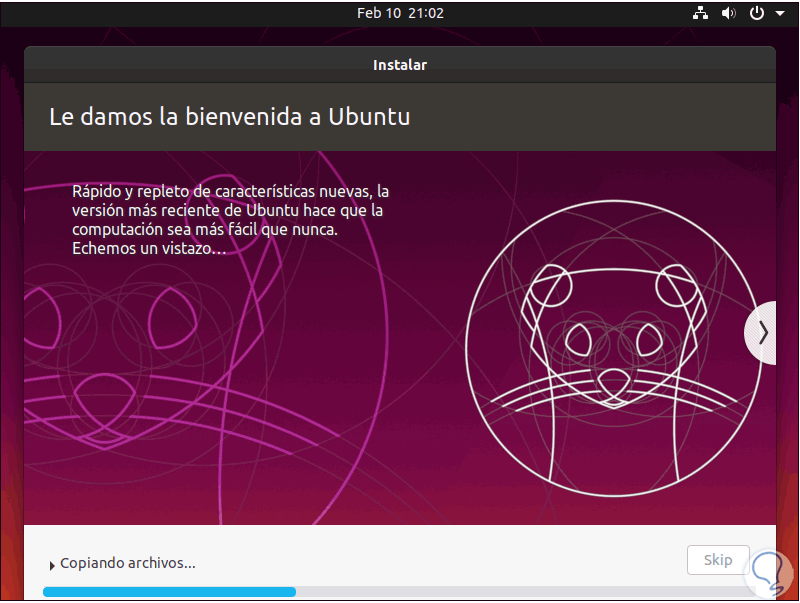This screenshot has height=603, width=800.
Task: Open the power icon menu
Action: (x=757, y=13)
